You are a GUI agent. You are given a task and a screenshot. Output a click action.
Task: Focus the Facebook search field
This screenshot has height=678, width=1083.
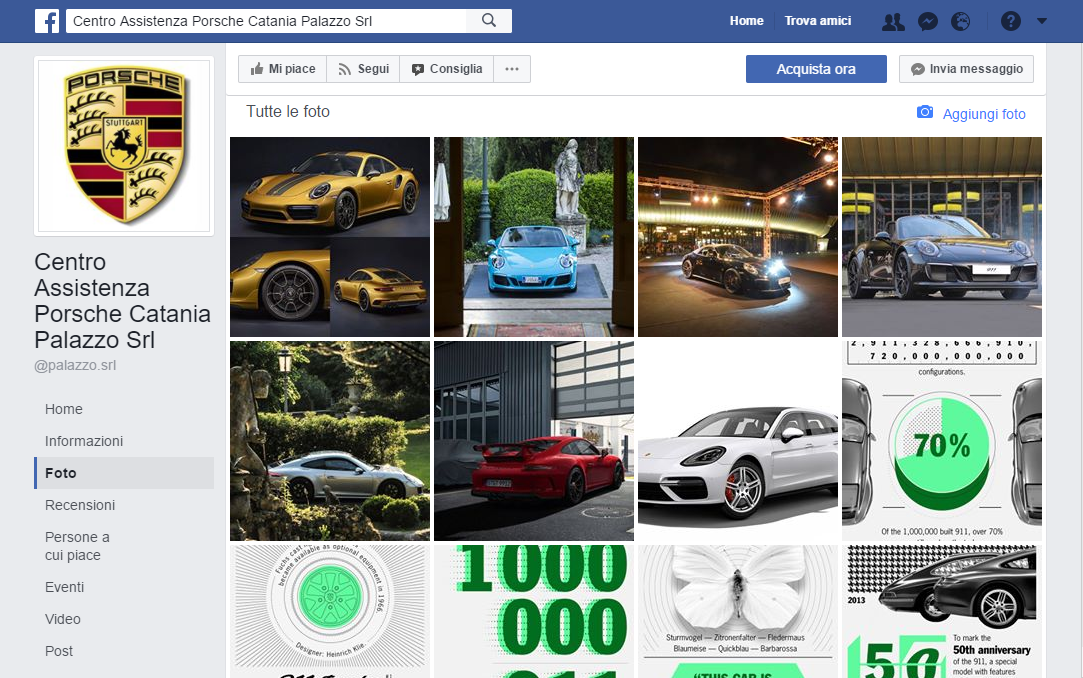(267, 21)
